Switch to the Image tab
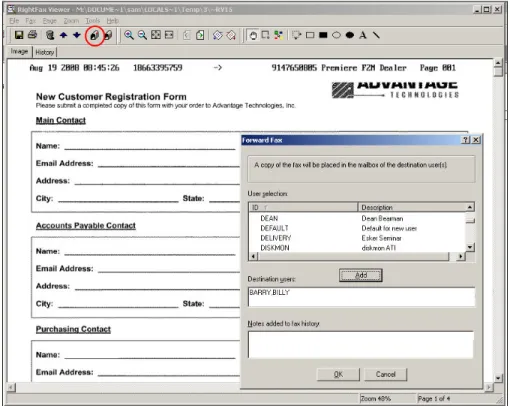Image resolution: width=510 pixels, height=406 pixels. 19,51
